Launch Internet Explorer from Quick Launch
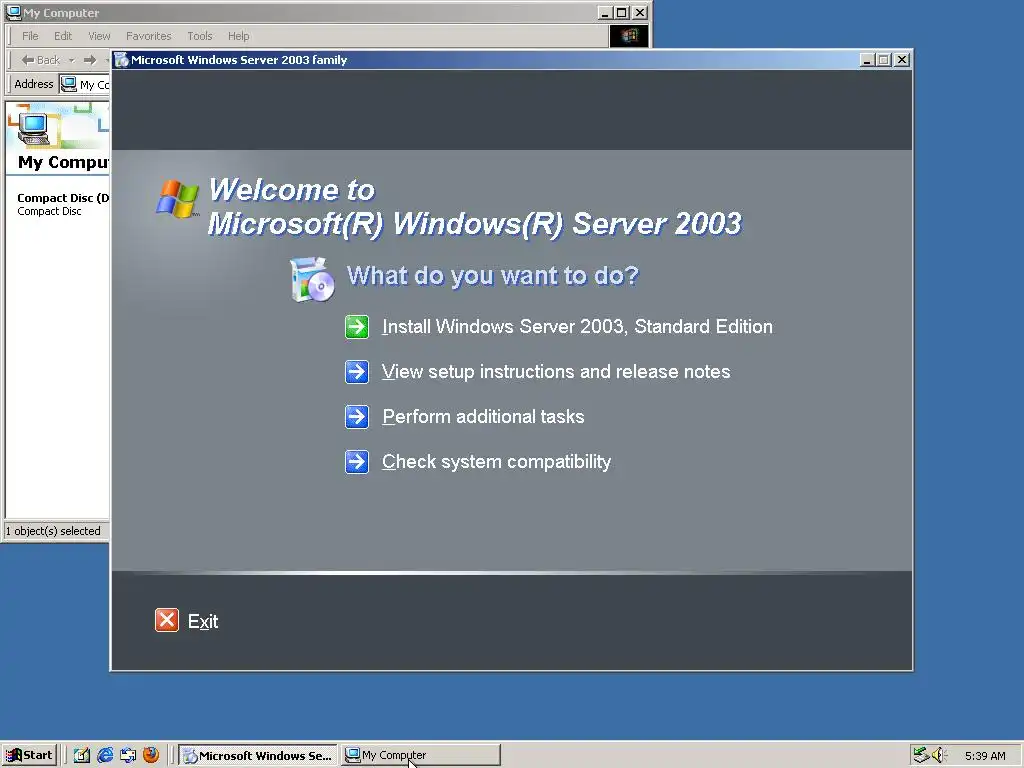1024x768 pixels. click(x=105, y=755)
